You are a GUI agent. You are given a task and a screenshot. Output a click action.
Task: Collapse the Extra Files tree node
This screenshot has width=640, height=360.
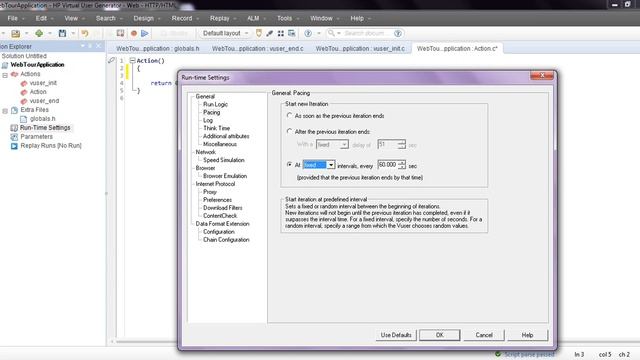(x=5, y=111)
